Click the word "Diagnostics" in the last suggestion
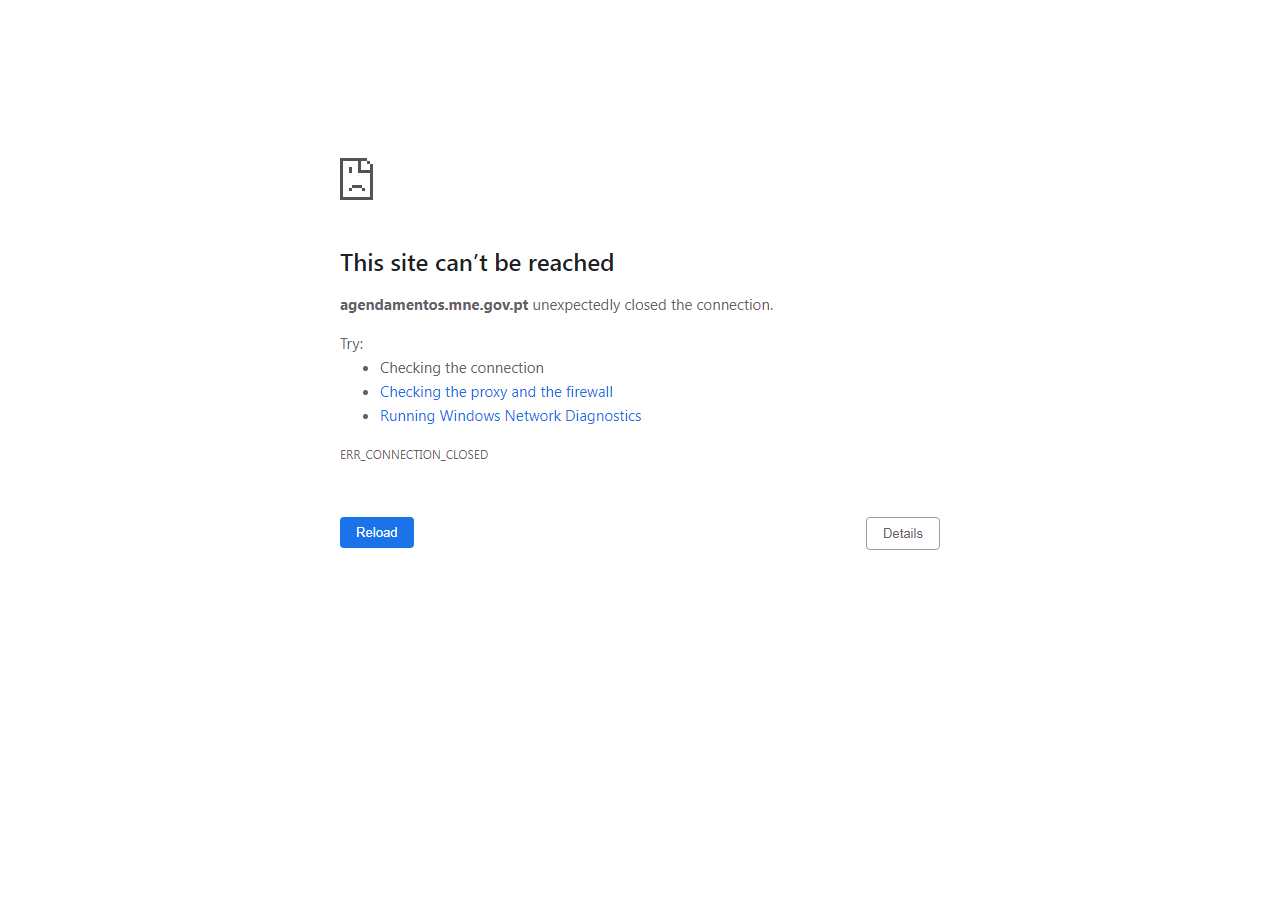 pyautogui.click(x=603, y=416)
